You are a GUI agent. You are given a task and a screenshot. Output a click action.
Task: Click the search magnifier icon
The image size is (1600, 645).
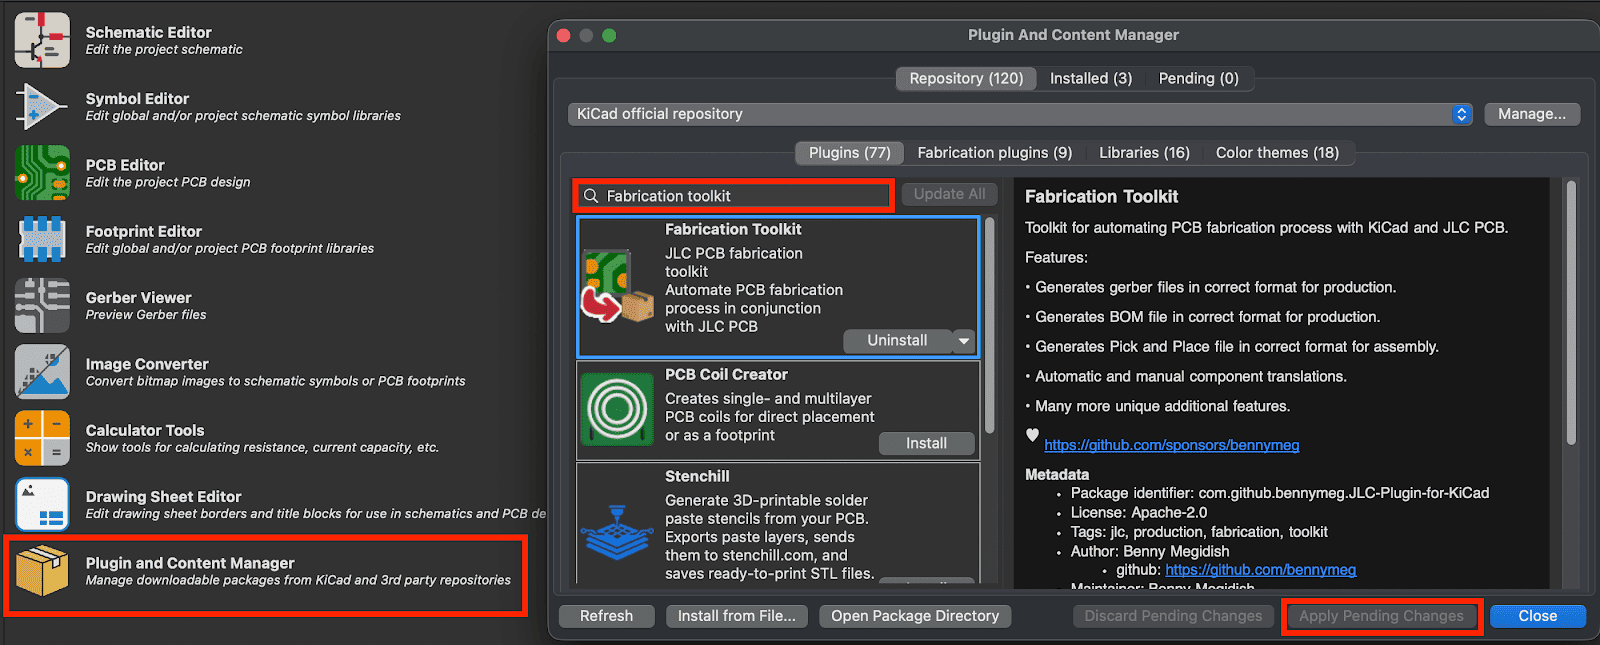[x=591, y=196]
